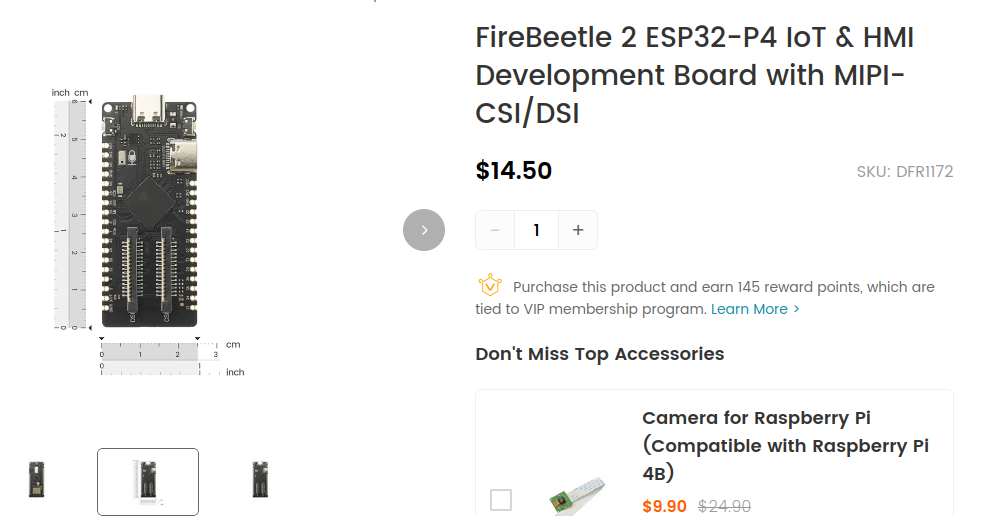This screenshot has height=516, width=982.
Task: Click the crossed-out $24.90 original price
Action: tap(724, 506)
